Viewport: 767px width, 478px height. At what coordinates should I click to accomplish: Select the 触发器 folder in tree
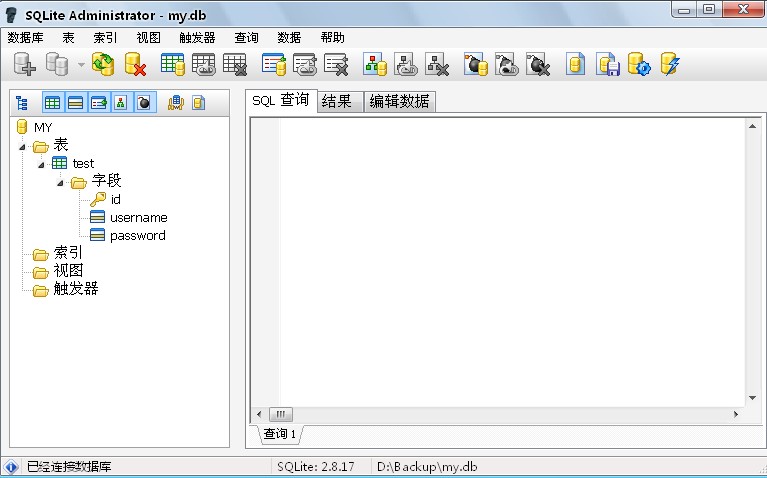coord(76,289)
